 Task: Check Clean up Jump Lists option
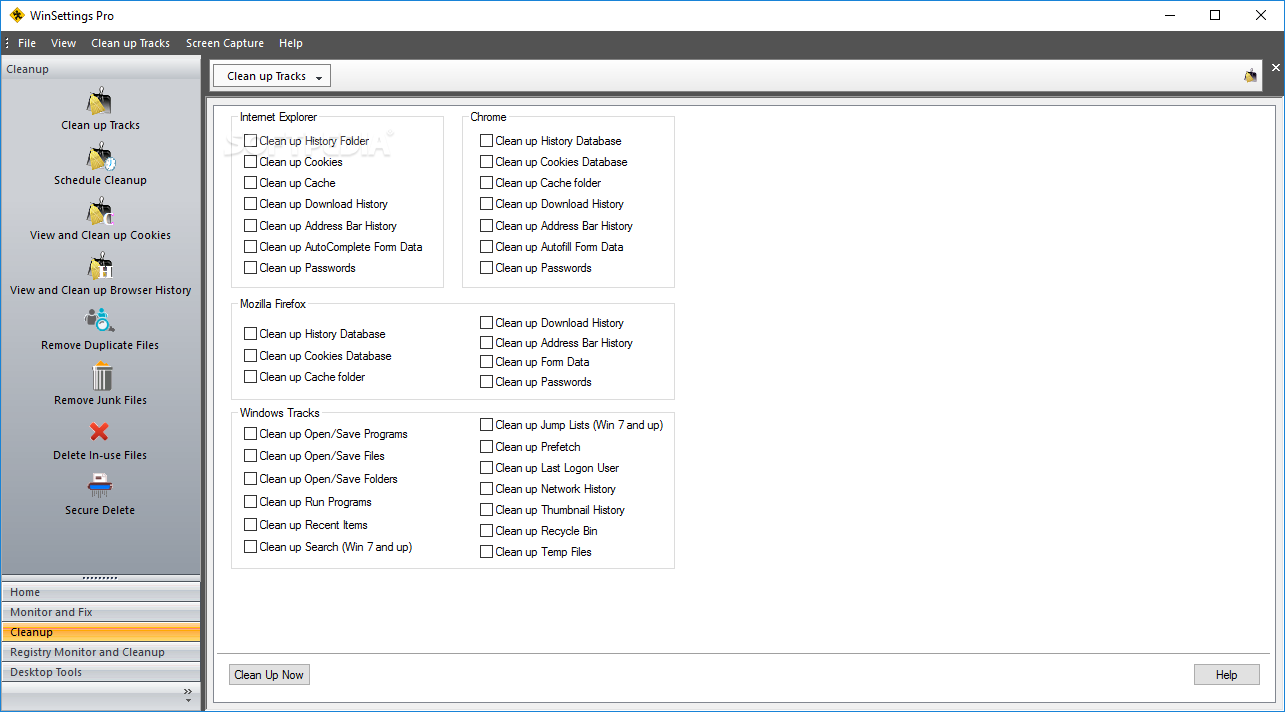pyautogui.click(x=486, y=425)
